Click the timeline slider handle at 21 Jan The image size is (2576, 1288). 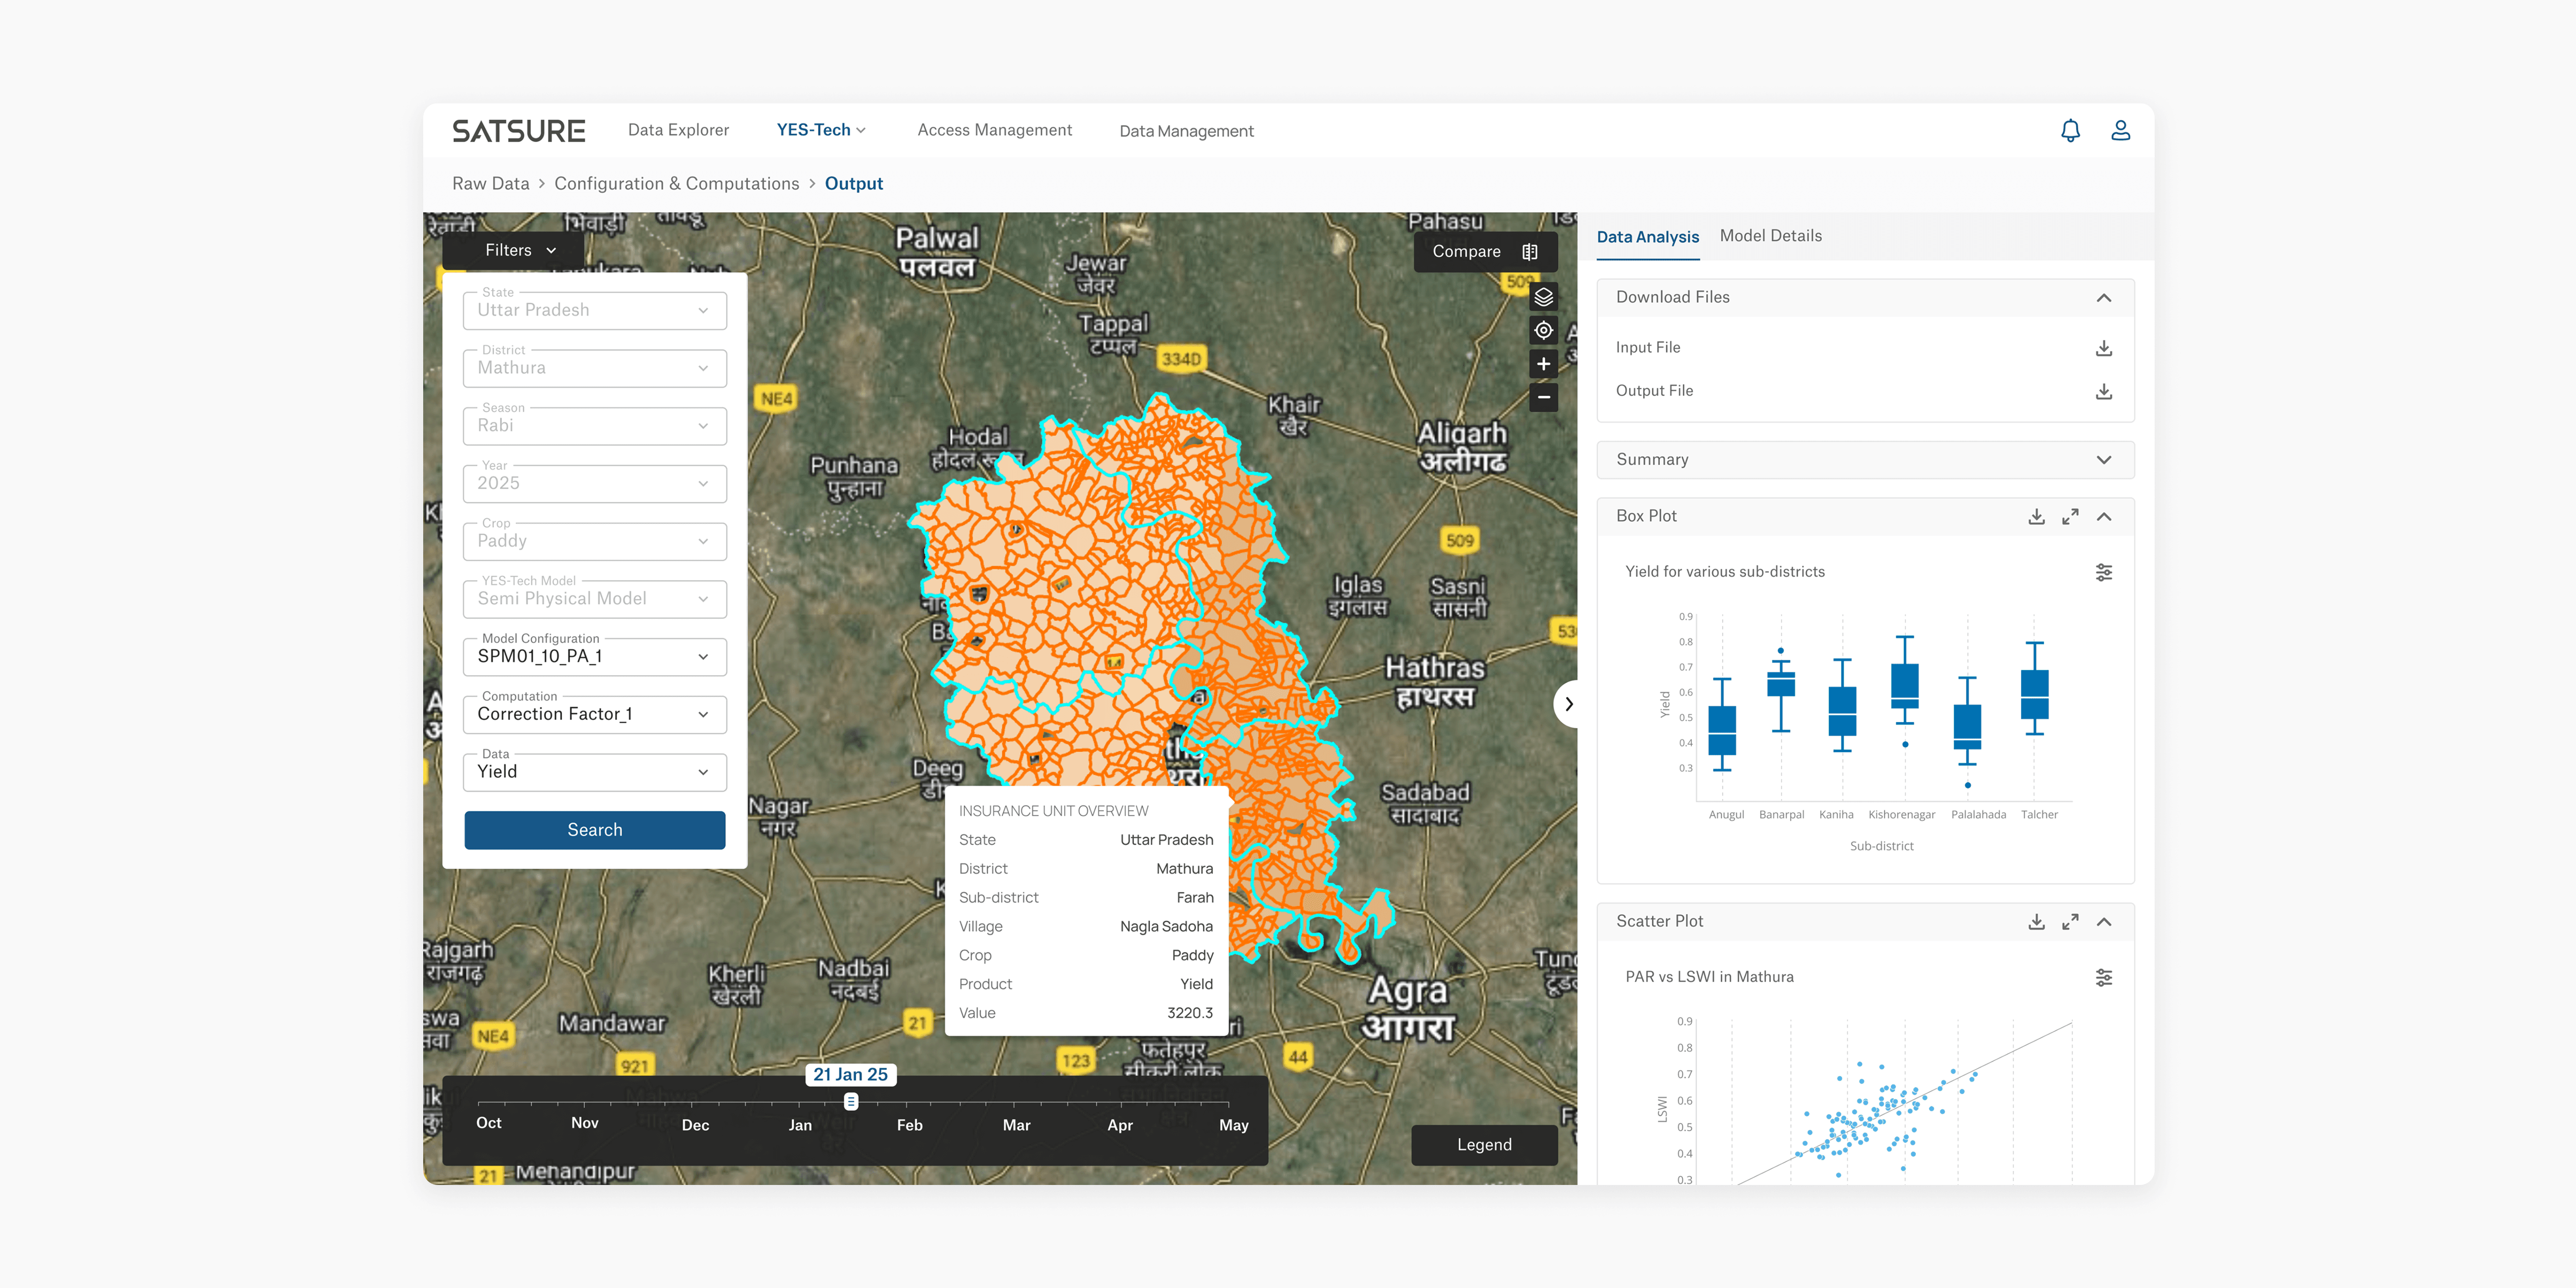point(851,1102)
